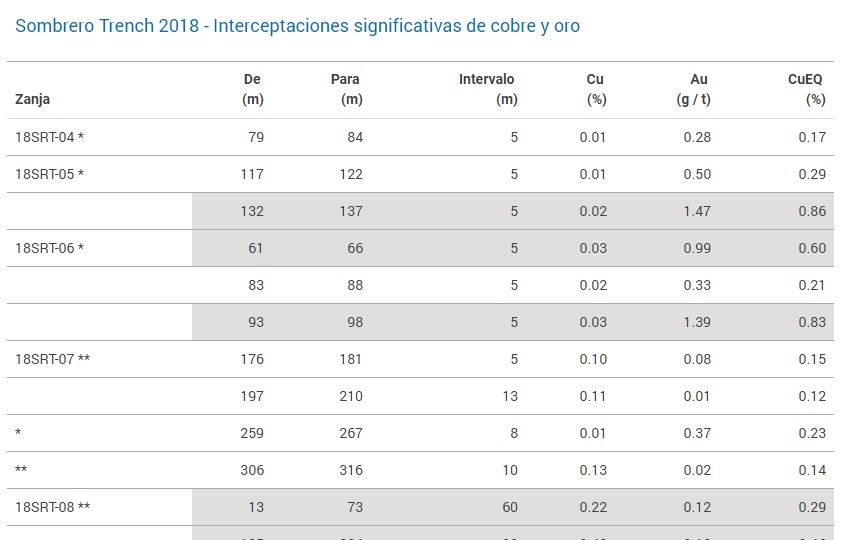Select the 210 Para value cell
Screen dimensions: 856x540
click(351, 396)
